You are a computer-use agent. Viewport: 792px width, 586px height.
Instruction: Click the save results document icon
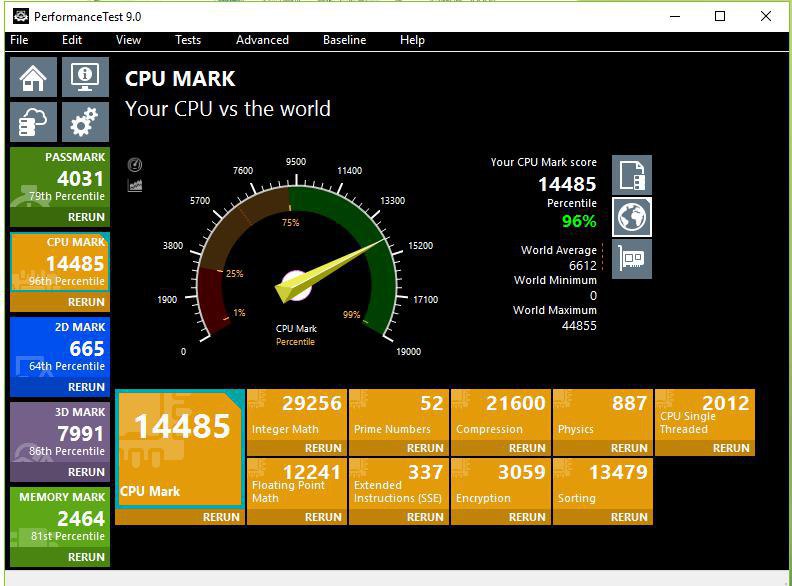632,175
